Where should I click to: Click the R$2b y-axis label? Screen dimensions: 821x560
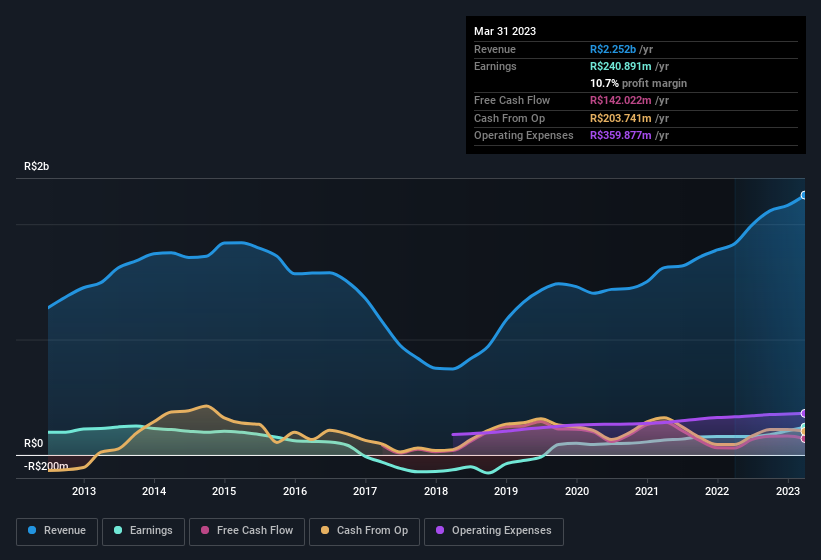(37, 166)
